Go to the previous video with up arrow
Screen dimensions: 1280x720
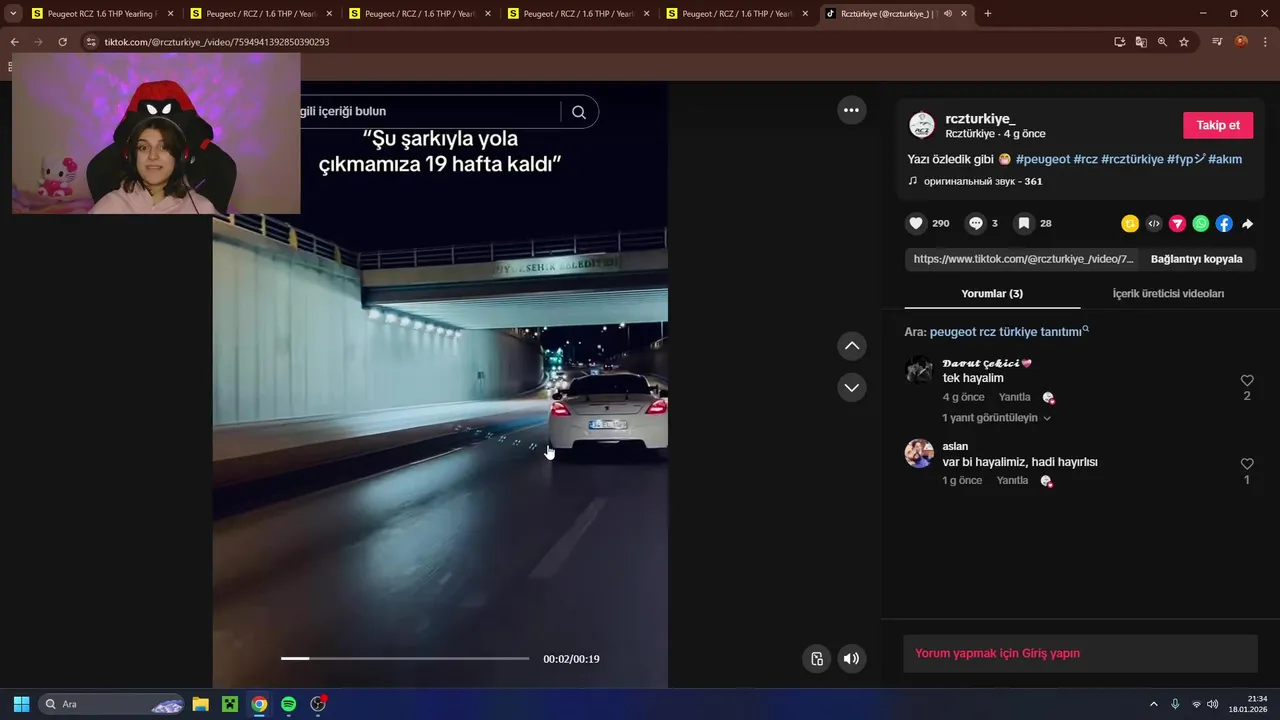pyautogui.click(x=851, y=346)
